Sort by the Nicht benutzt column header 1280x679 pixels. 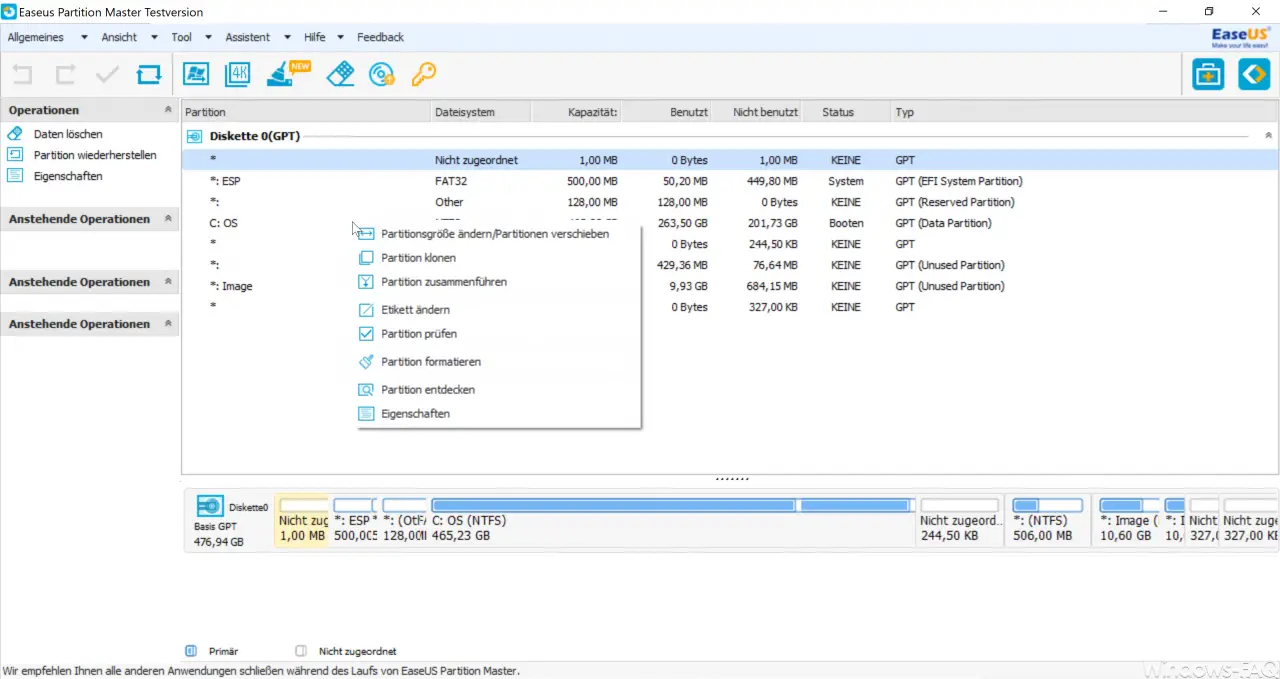[757, 112]
